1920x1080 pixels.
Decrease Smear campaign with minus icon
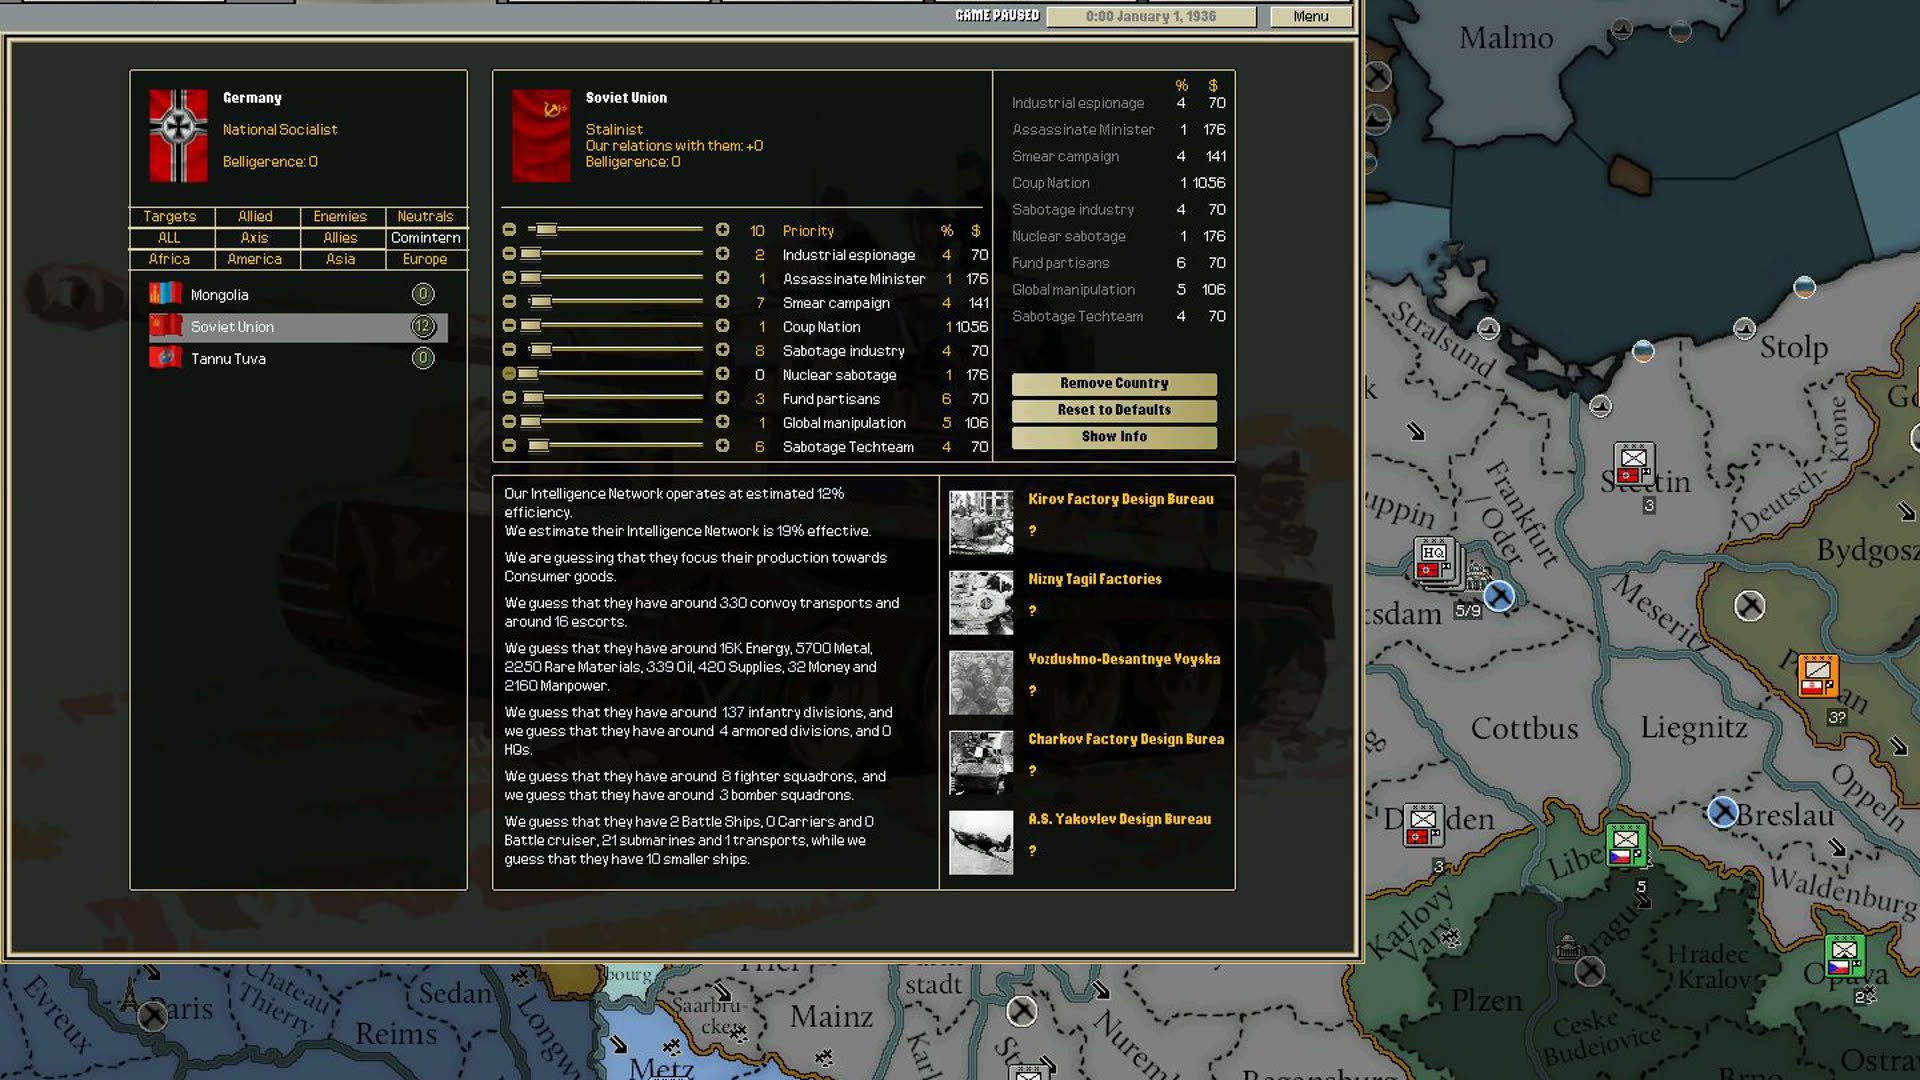click(509, 302)
